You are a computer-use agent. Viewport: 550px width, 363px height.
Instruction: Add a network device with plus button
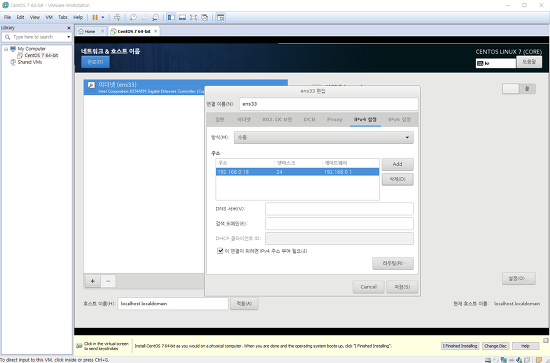[93, 281]
